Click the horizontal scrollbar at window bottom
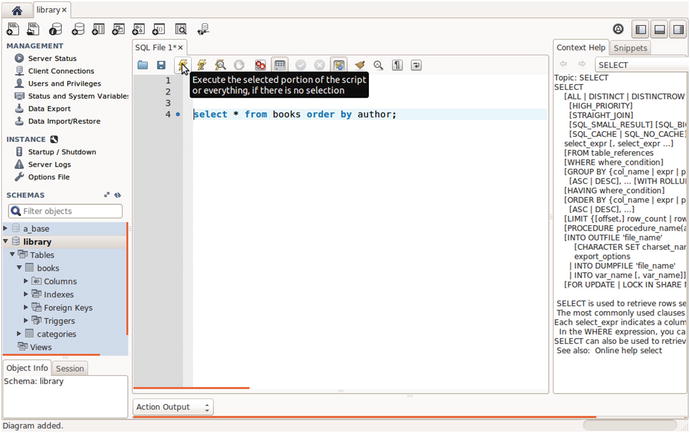690x433 pixels. (630, 425)
